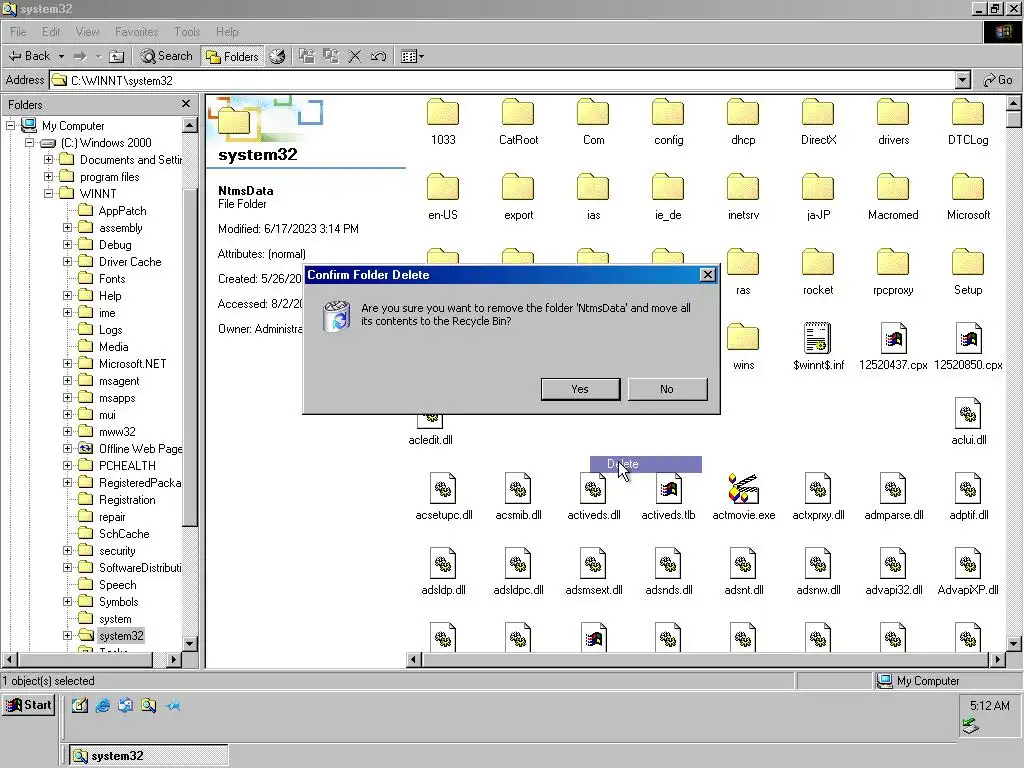Open the File menu
1024x768 pixels.
tap(18, 31)
